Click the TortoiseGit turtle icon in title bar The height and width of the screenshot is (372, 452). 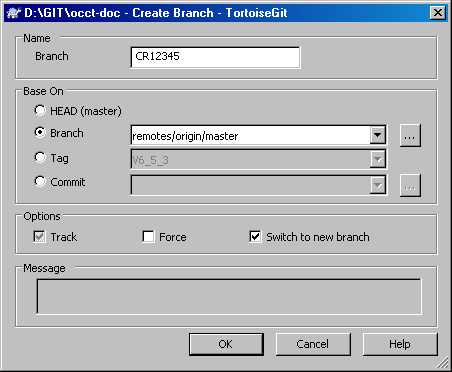[14, 13]
